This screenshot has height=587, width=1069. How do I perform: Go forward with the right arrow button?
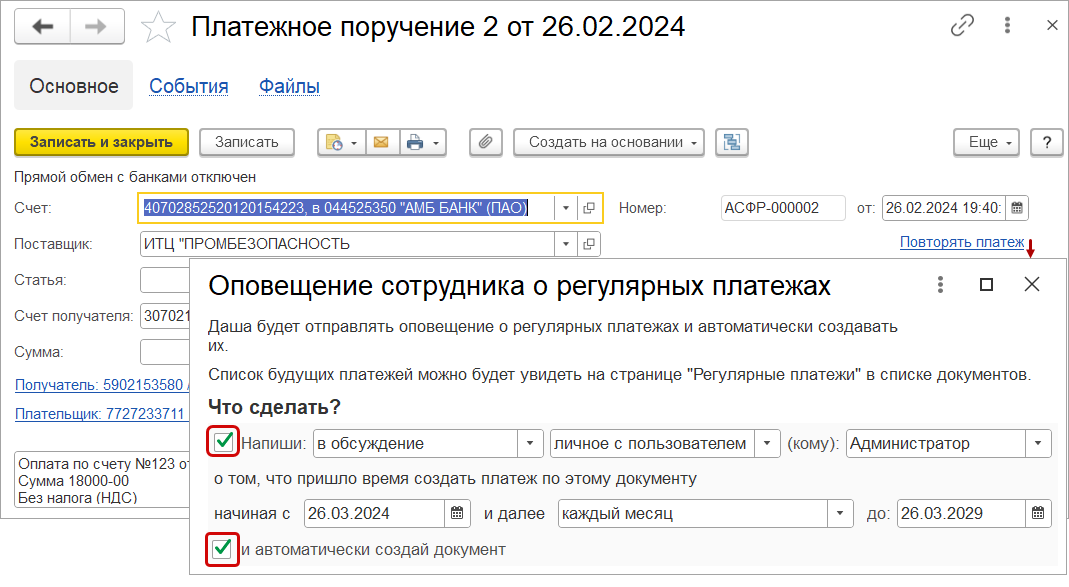click(x=97, y=27)
